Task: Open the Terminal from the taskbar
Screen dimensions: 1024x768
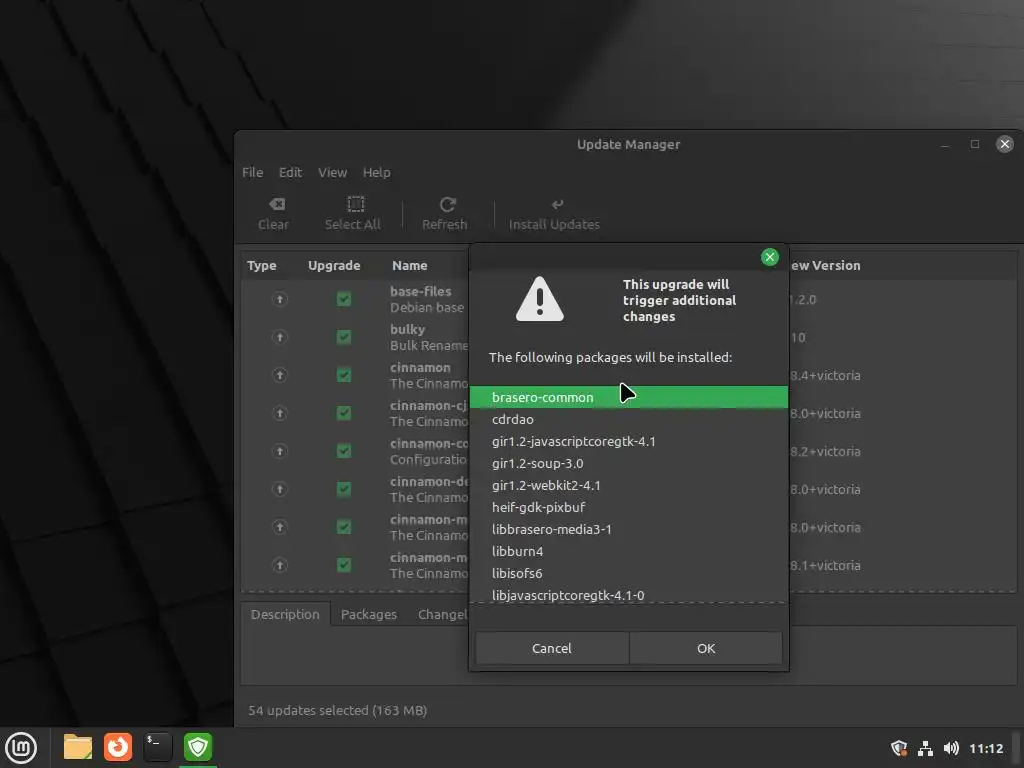Action: (158, 747)
